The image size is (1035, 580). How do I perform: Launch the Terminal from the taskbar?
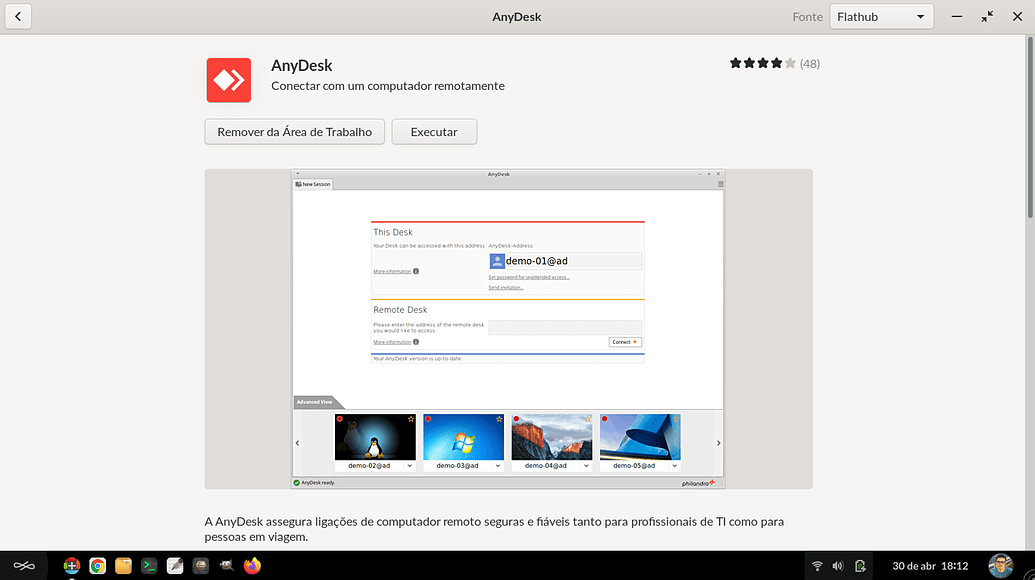pyautogui.click(x=149, y=565)
